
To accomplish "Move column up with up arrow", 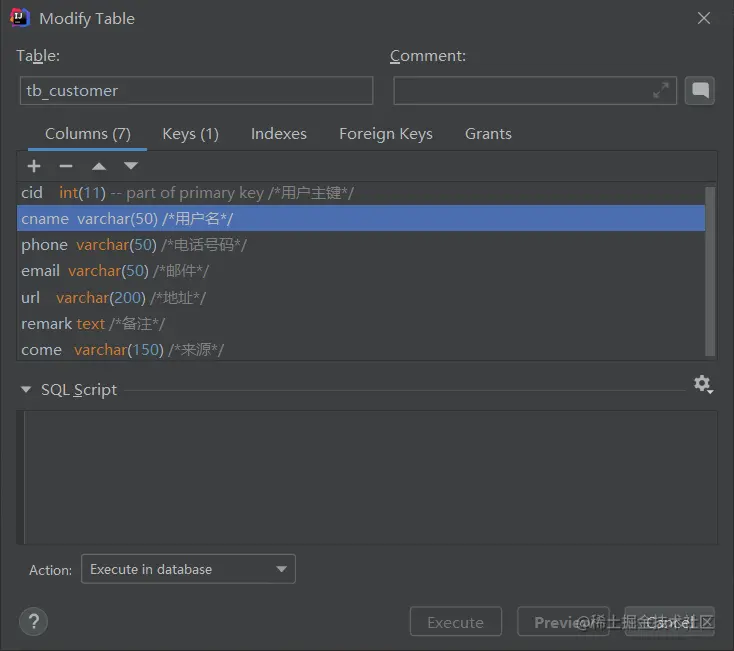I will [98, 166].
